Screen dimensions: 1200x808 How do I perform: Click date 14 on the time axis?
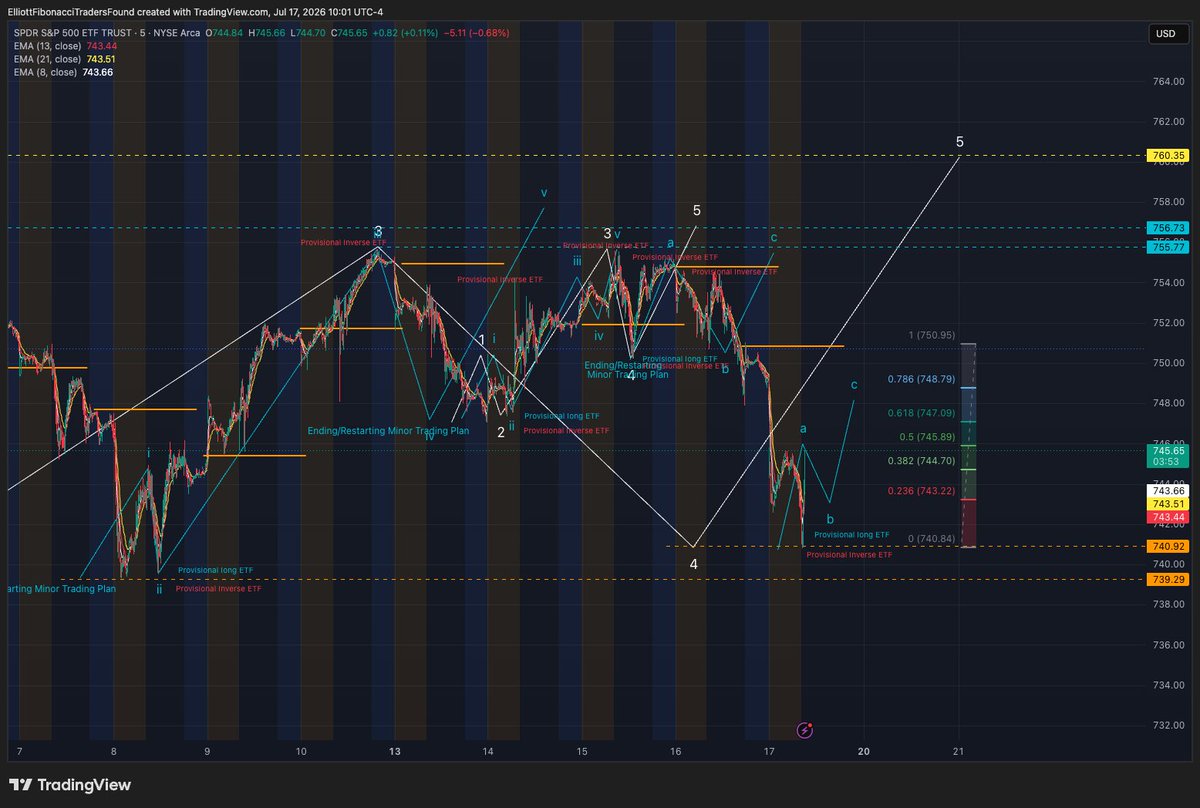coord(488,750)
